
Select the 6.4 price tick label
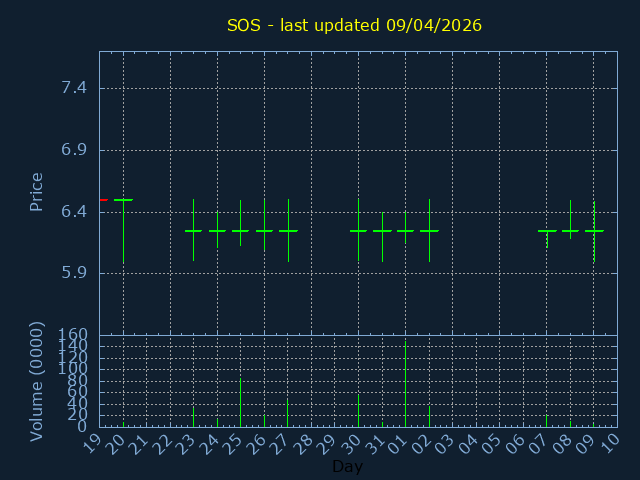pos(74,212)
